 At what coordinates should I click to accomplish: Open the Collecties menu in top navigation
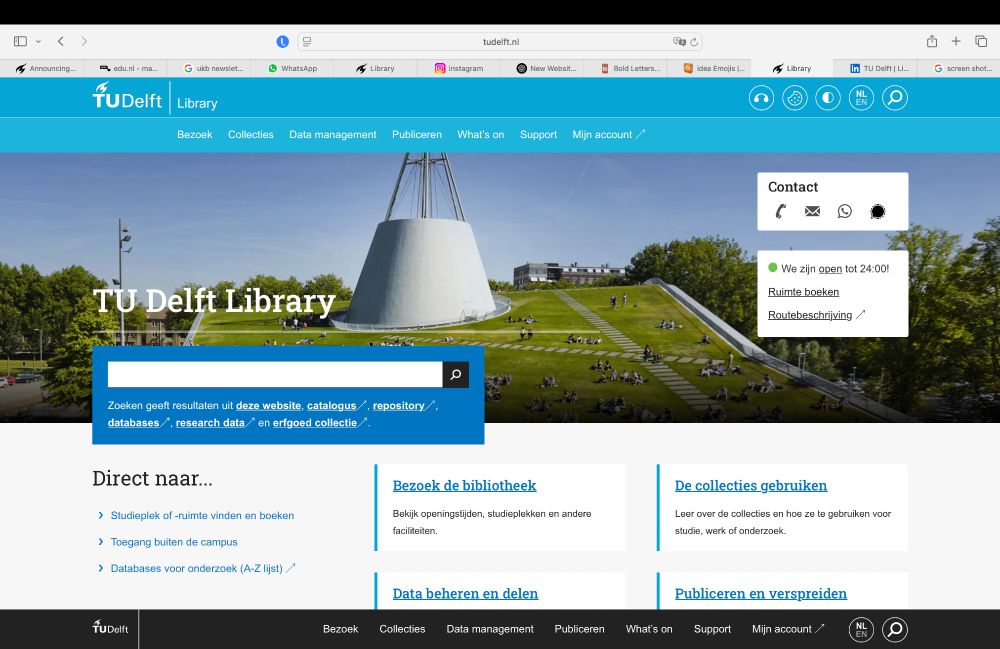tap(251, 135)
